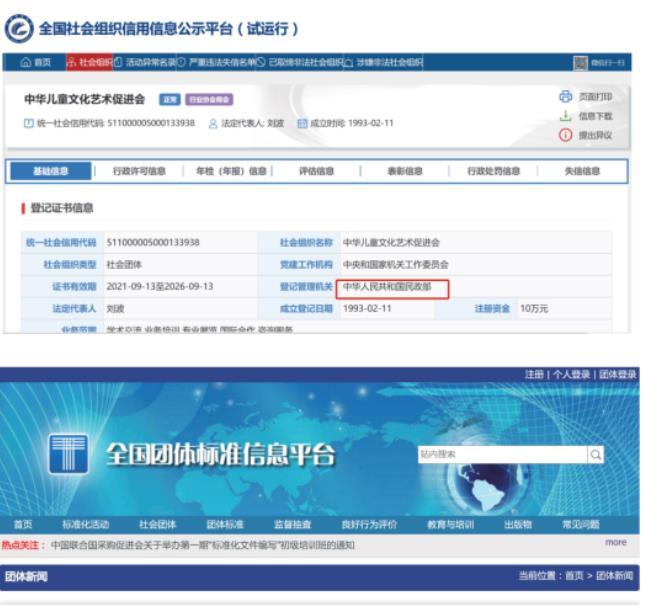Image resolution: width=645 pixels, height=610 pixels.
Task: Switch to the 行政许可信息 tab
Action: point(139,171)
